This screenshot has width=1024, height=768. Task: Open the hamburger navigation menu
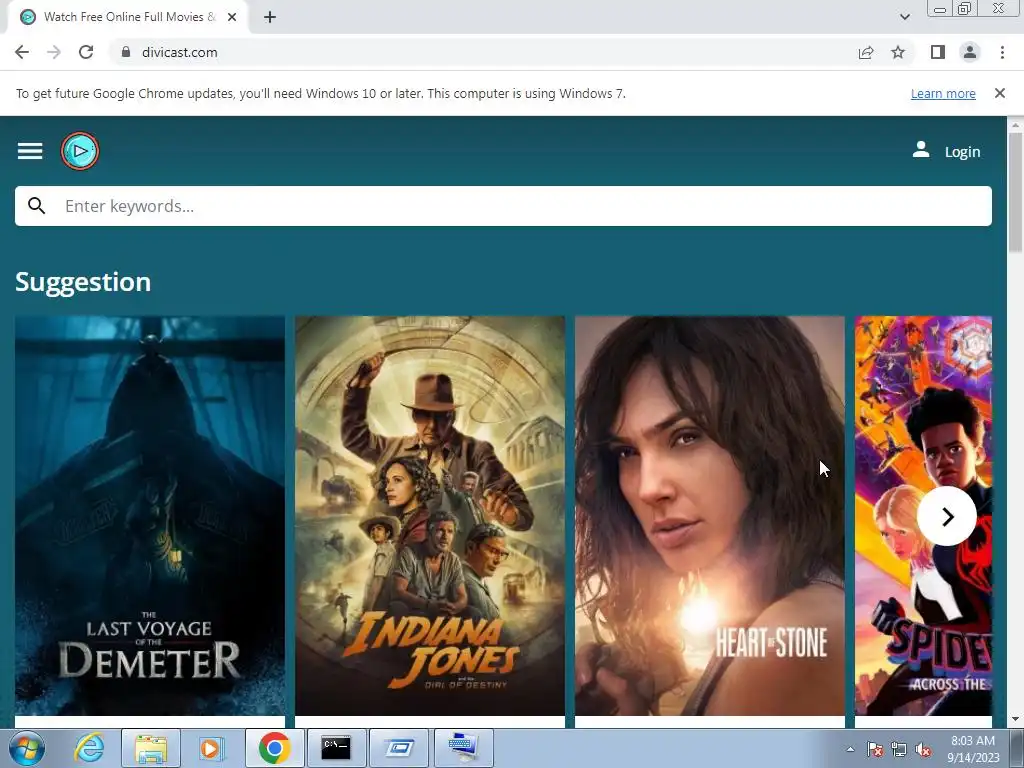pyautogui.click(x=30, y=151)
